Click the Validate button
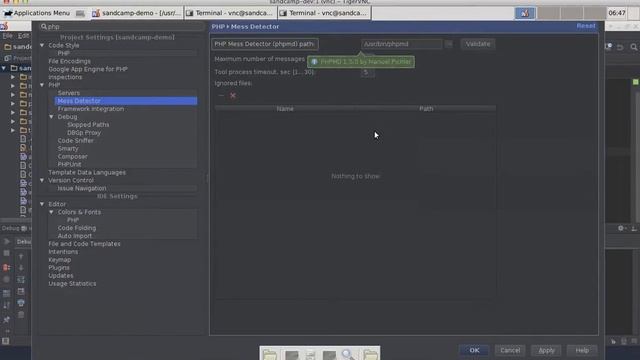This screenshot has width=640, height=360. (x=478, y=44)
